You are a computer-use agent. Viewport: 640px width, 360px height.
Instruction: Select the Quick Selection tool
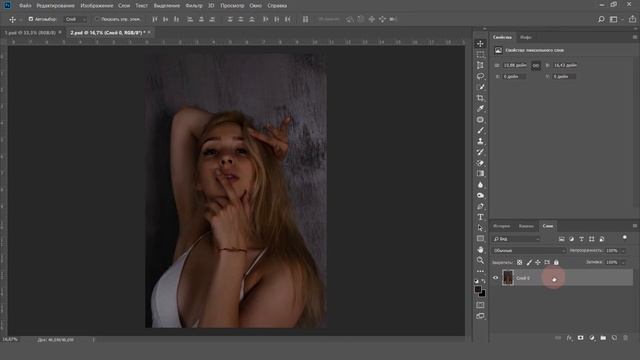pyautogui.click(x=480, y=87)
